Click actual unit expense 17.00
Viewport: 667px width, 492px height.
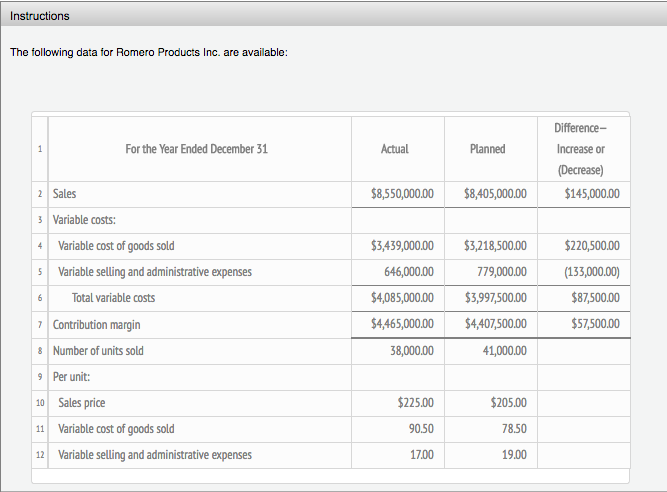click(x=422, y=455)
